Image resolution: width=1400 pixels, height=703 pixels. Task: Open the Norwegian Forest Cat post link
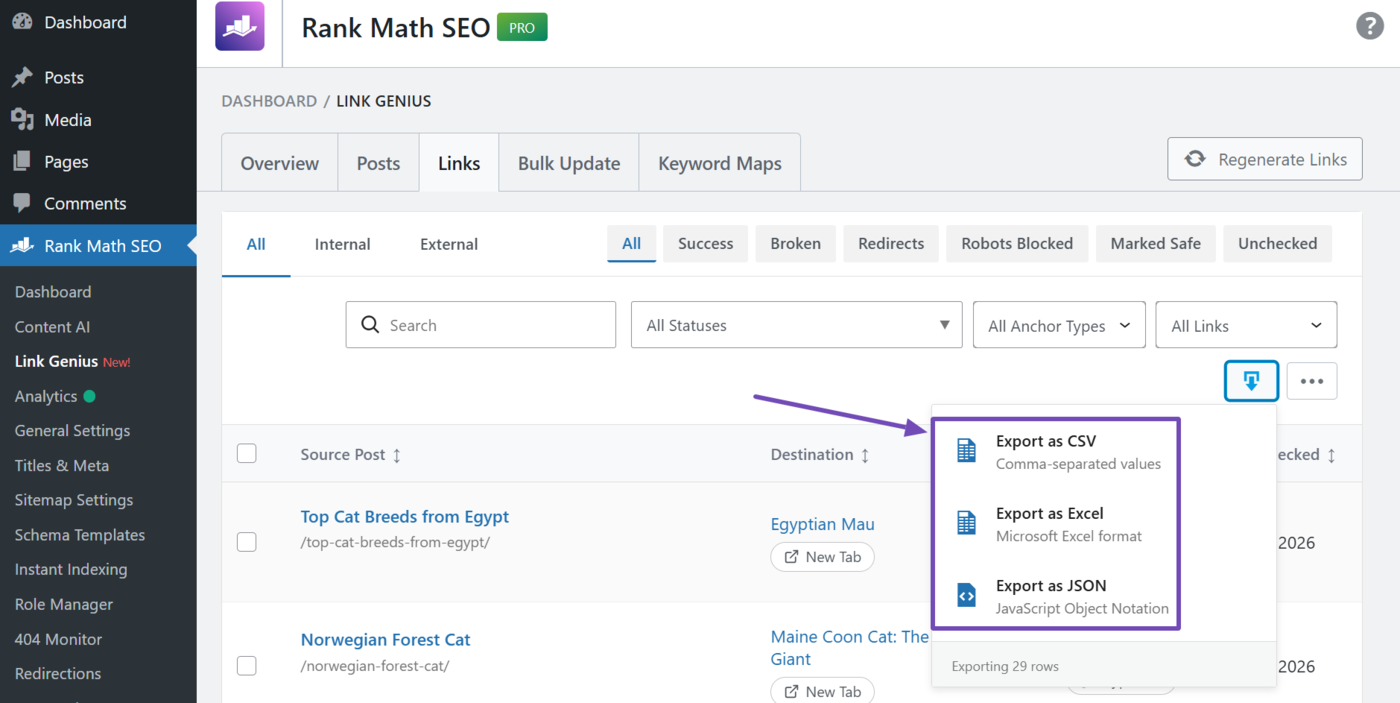[x=385, y=640]
